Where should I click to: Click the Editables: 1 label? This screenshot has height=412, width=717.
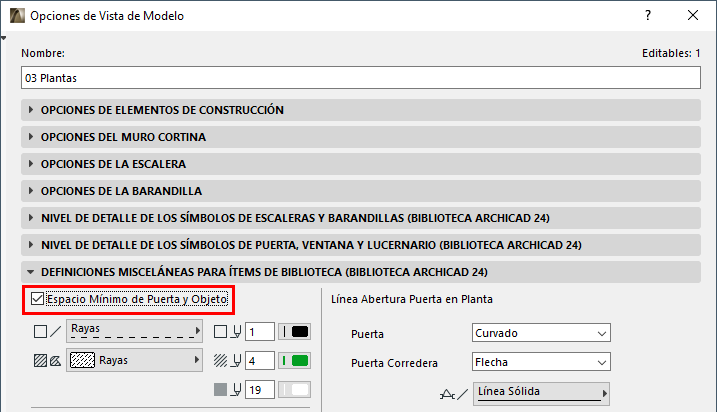pos(671,53)
